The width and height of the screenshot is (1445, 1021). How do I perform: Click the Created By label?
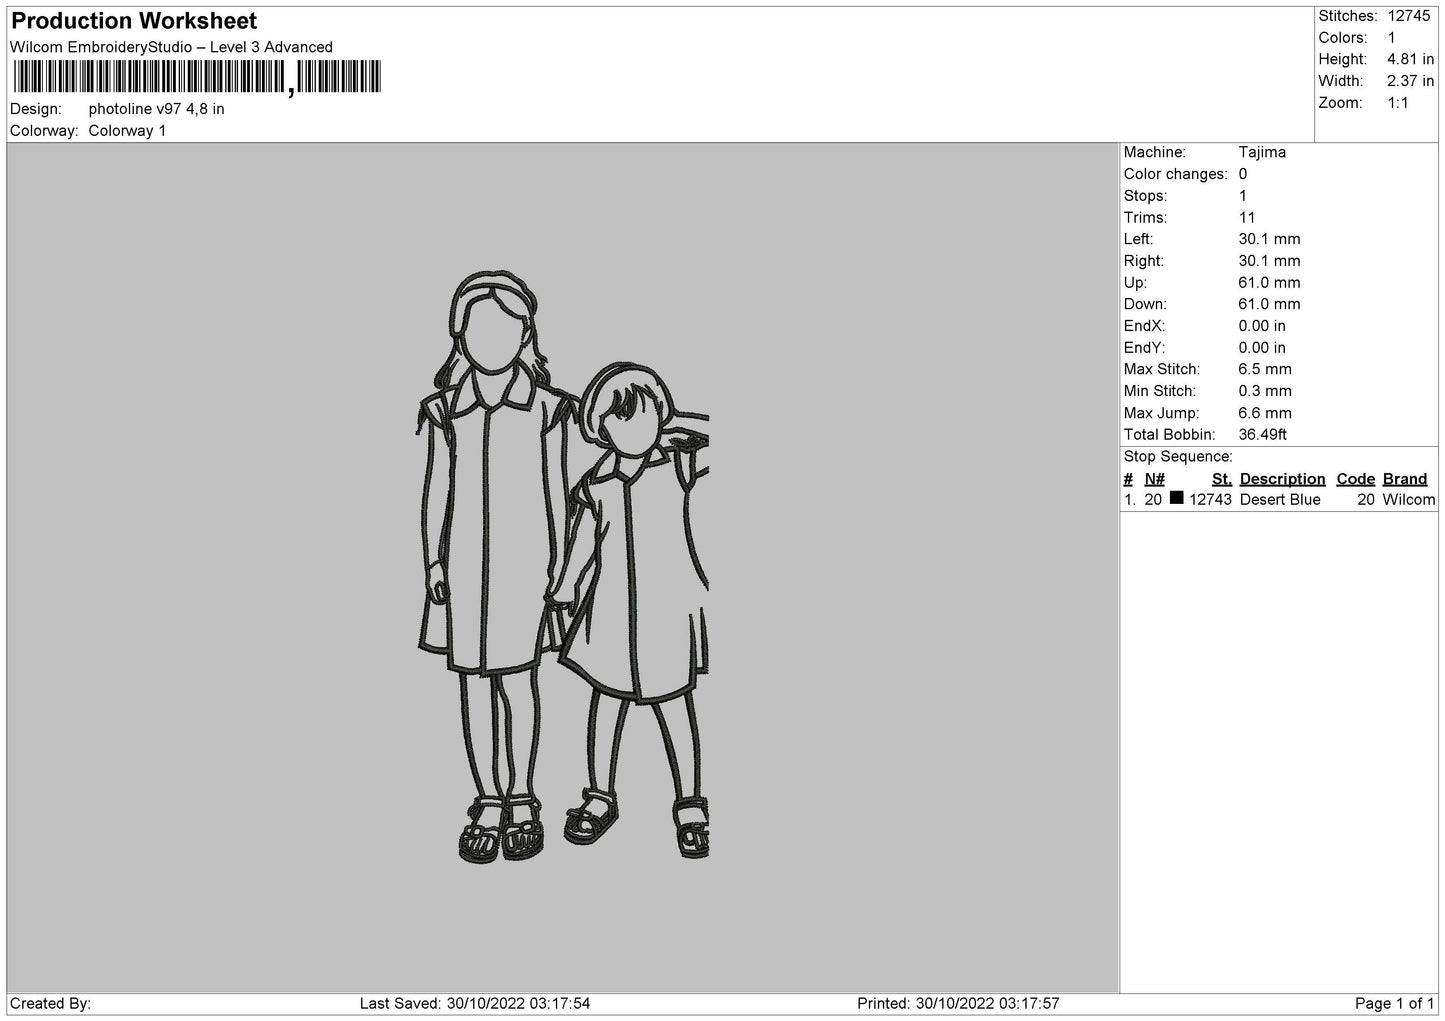pyautogui.click(x=50, y=1003)
